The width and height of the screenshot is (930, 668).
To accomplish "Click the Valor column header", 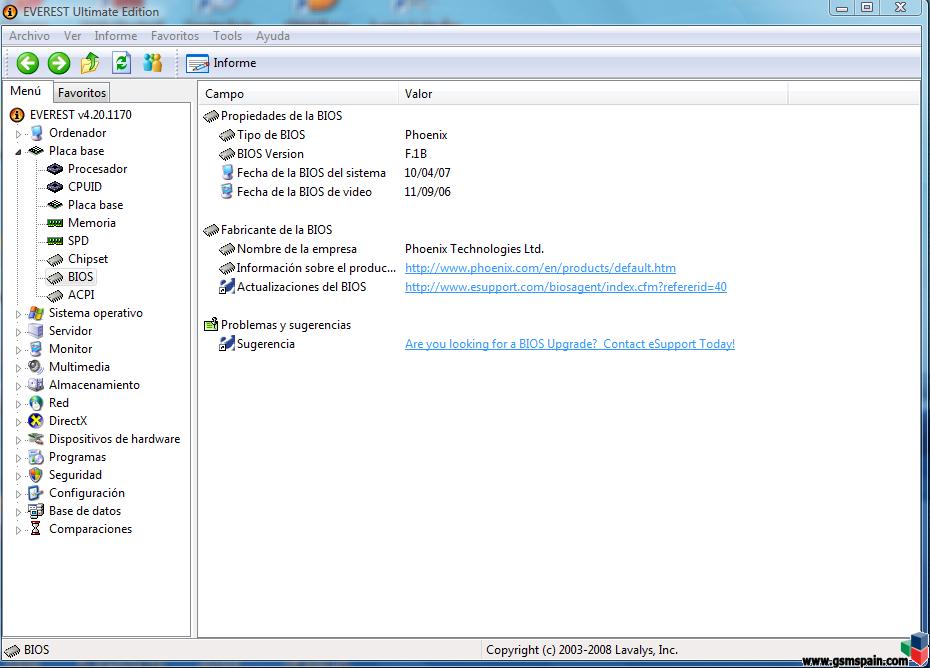I will click(593, 94).
